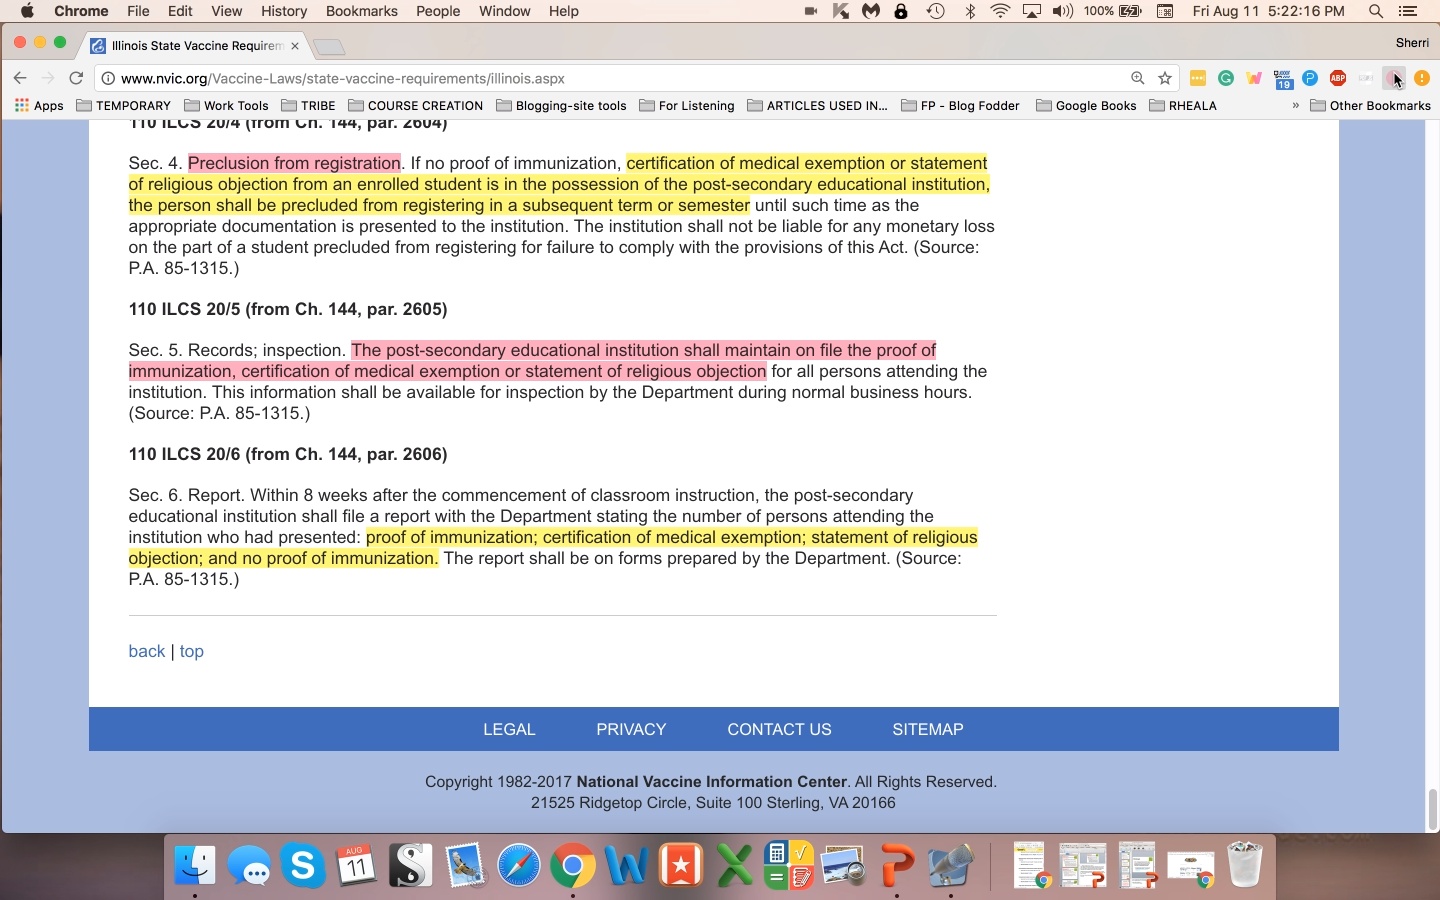Screen dimensions: 1440x900
Task: Open the pink W extension icon
Action: (1254, 78)
